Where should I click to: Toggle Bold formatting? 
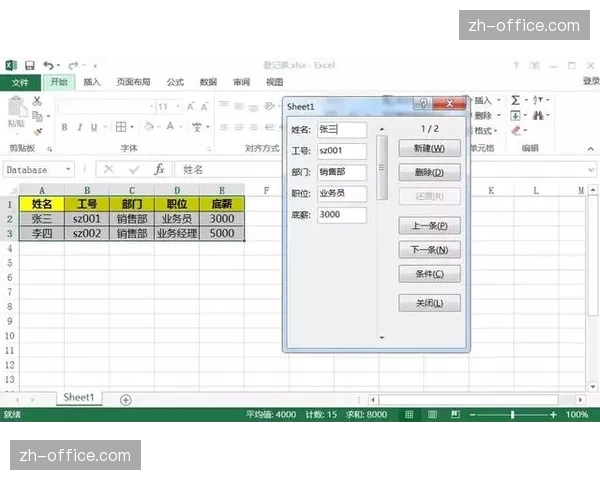(x=64, y=127)
